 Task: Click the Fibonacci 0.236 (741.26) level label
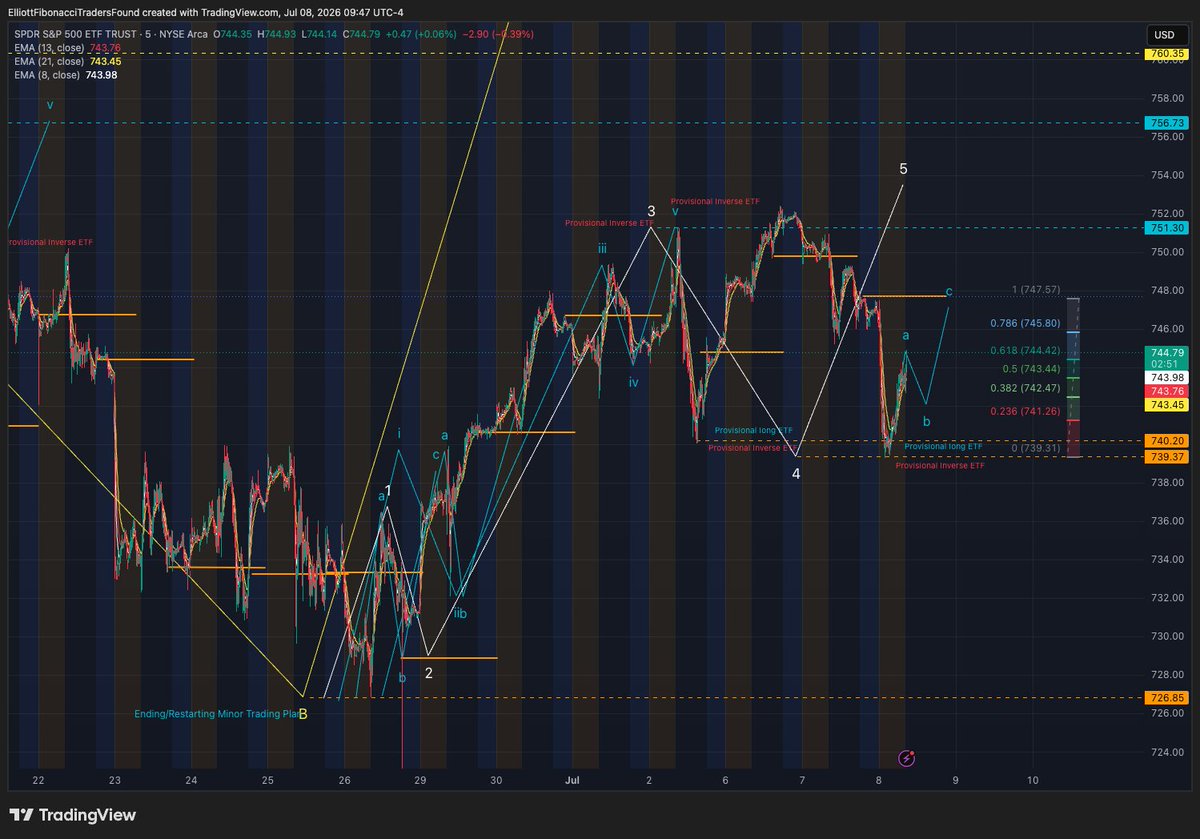(1025, 411)
